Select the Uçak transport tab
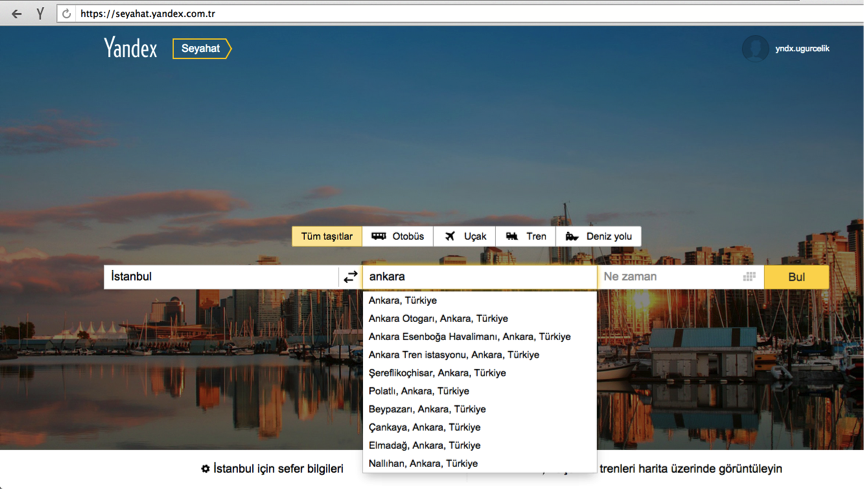Screen dimensions: 864x489 [465, 237]
